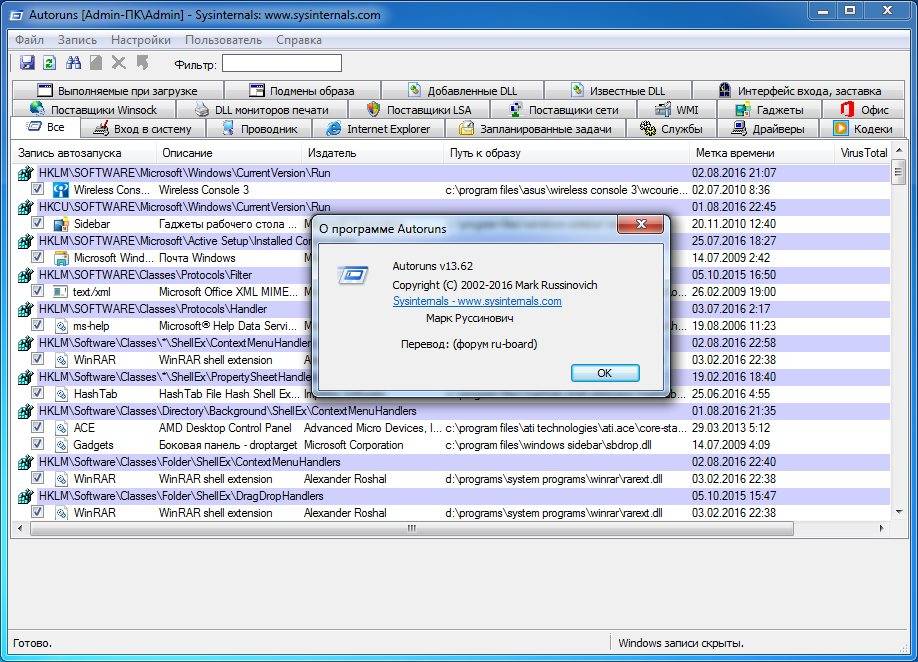Disable the HashTab shell extension entry
The height and width of the screenshot is (662, 918).
pos(37,393)
